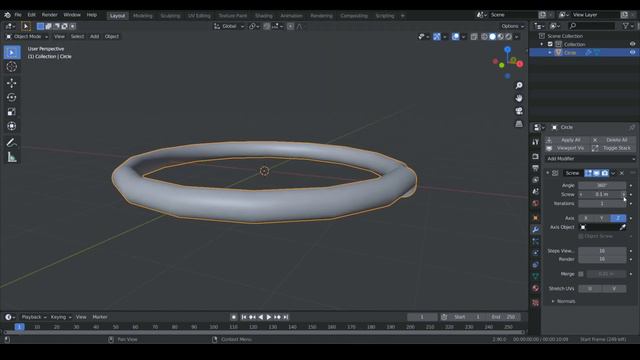
Task: Click the Angle value field
Action: tap(602, 185)
